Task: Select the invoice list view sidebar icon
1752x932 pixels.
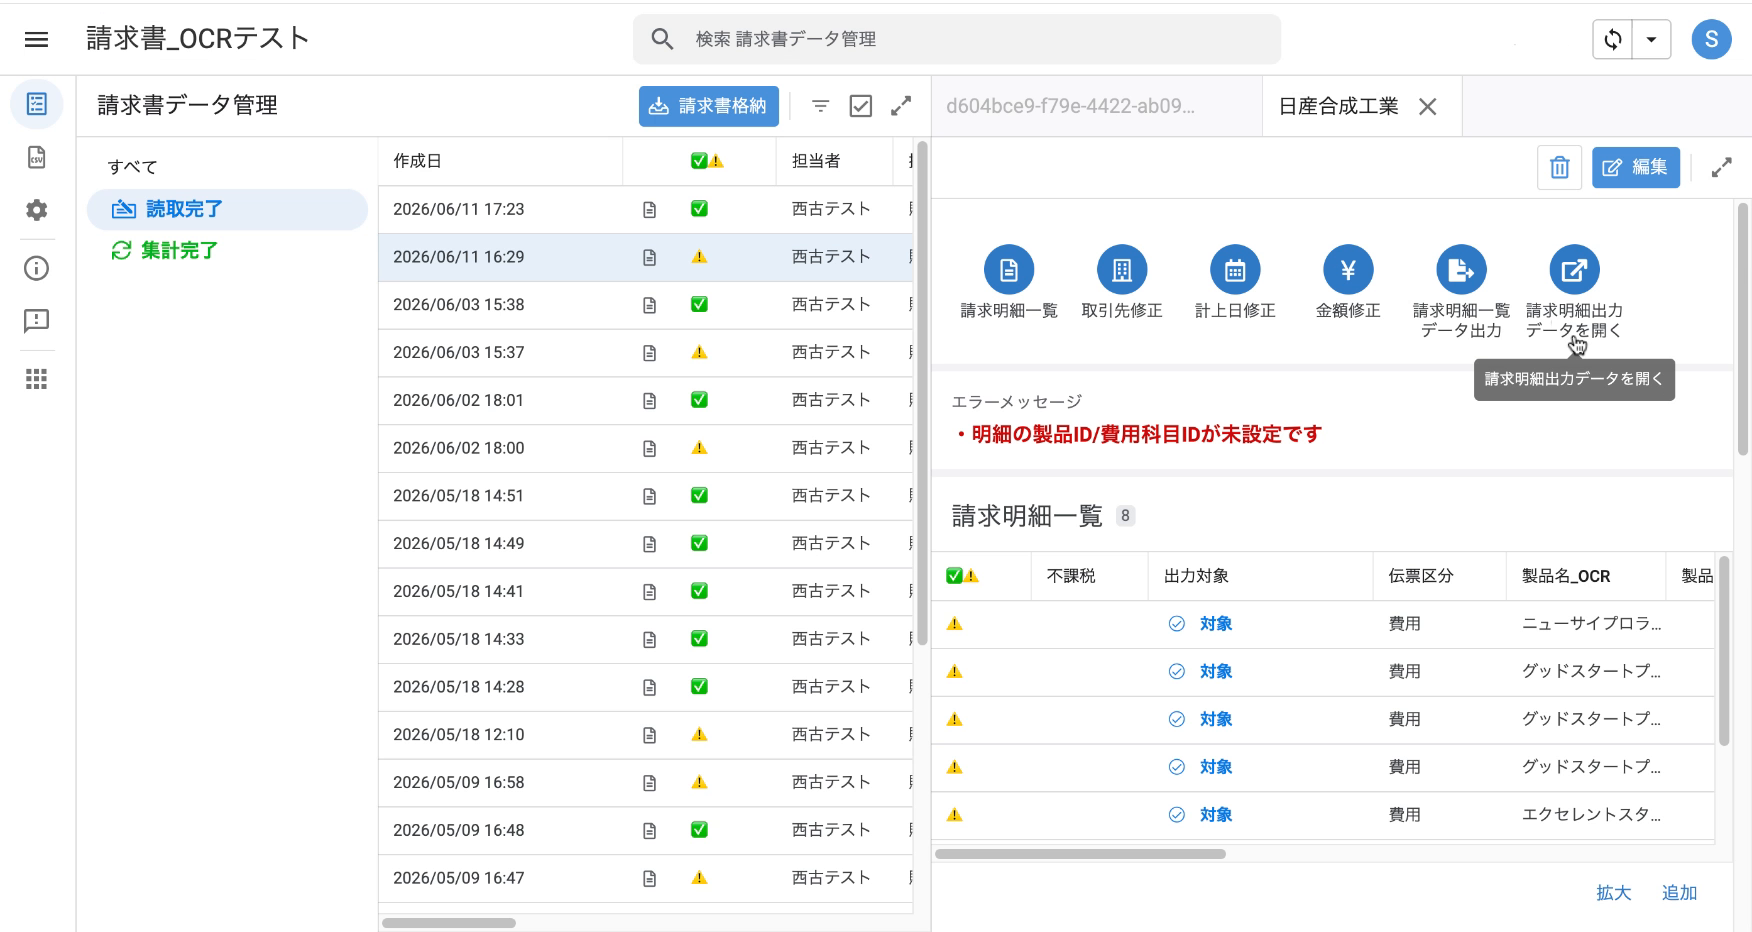Action: 37,104
